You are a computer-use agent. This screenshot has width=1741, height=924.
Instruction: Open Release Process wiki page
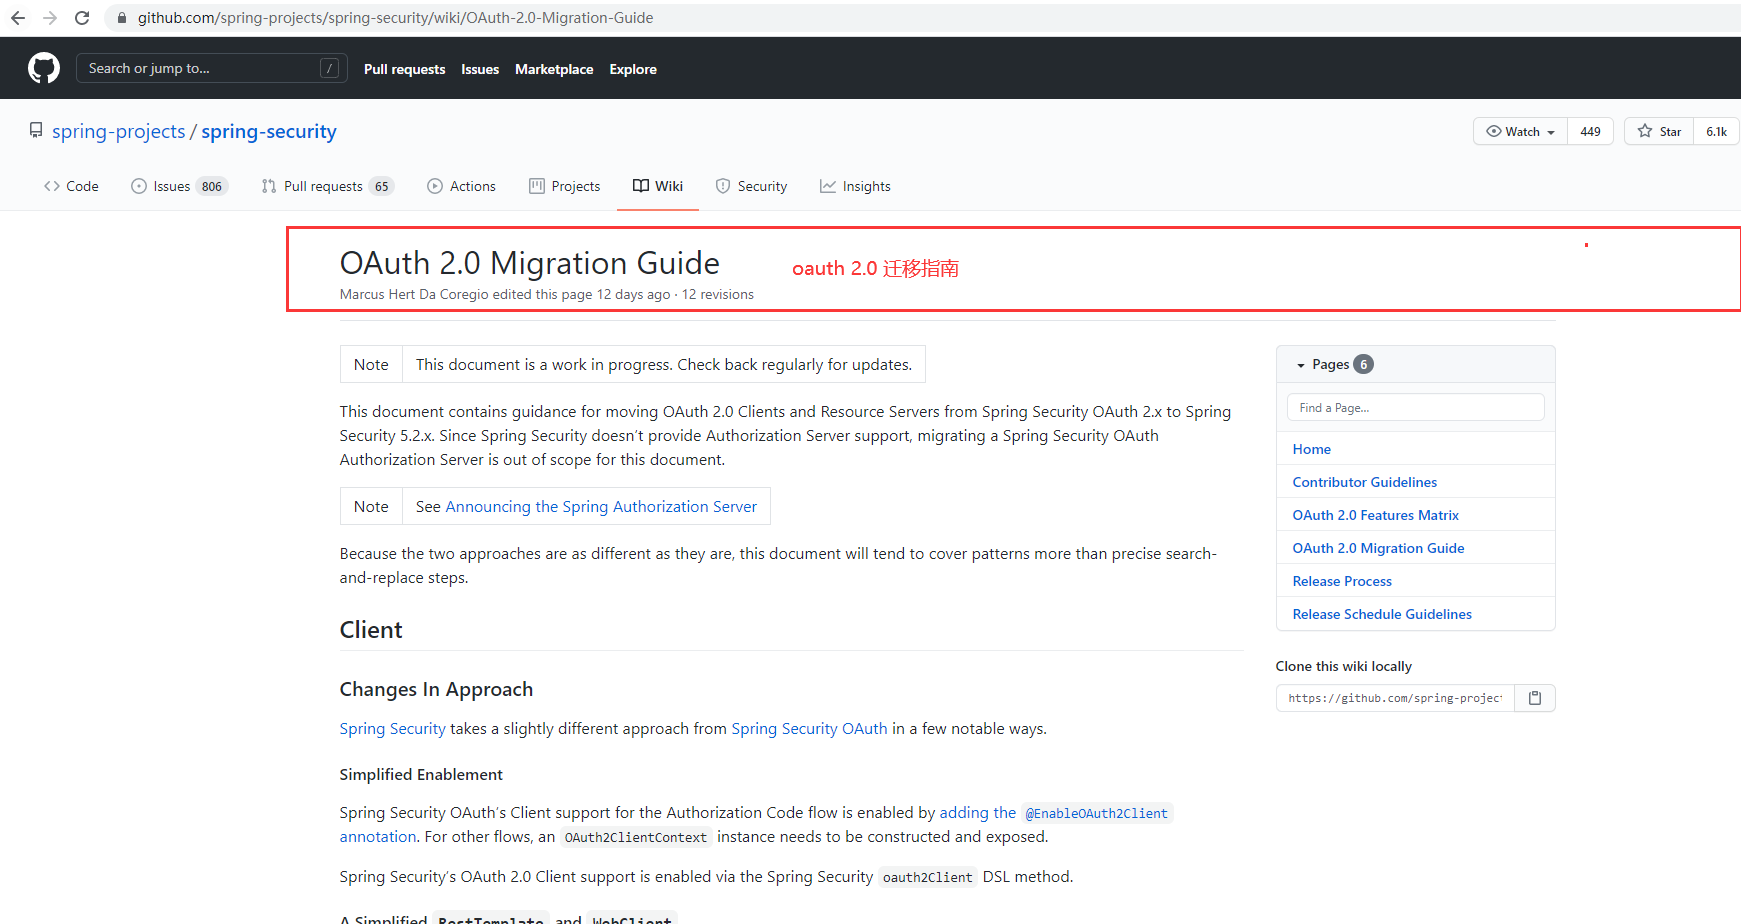pyautogui.click(x=1342, y=581)
